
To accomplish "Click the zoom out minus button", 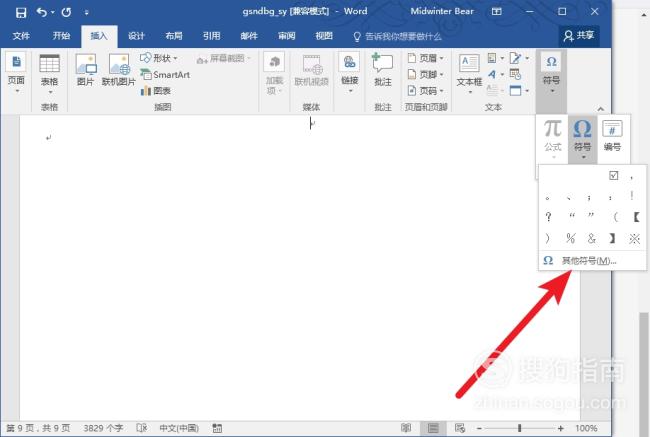I will pyautogui.click(x=479, y=428).
